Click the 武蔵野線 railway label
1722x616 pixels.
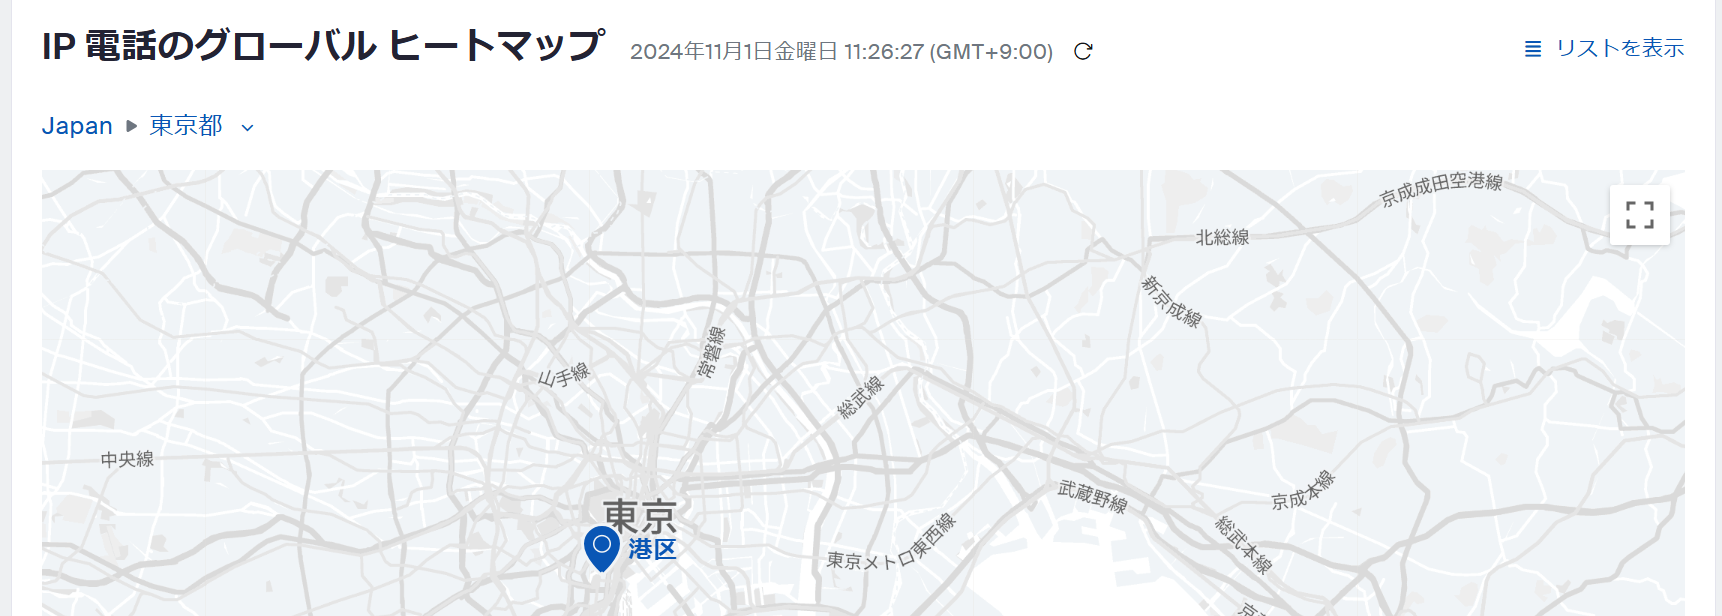pos(1093,496)
